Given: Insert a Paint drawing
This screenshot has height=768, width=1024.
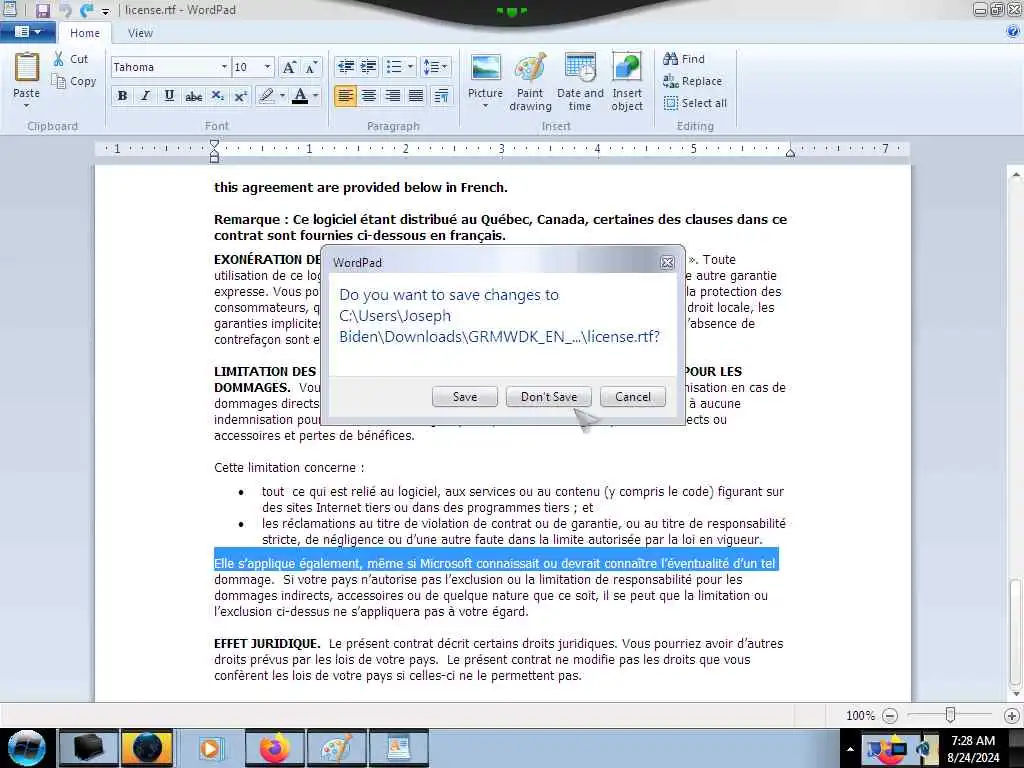Looking at the screenshot, I should click(x=530, y=82).
